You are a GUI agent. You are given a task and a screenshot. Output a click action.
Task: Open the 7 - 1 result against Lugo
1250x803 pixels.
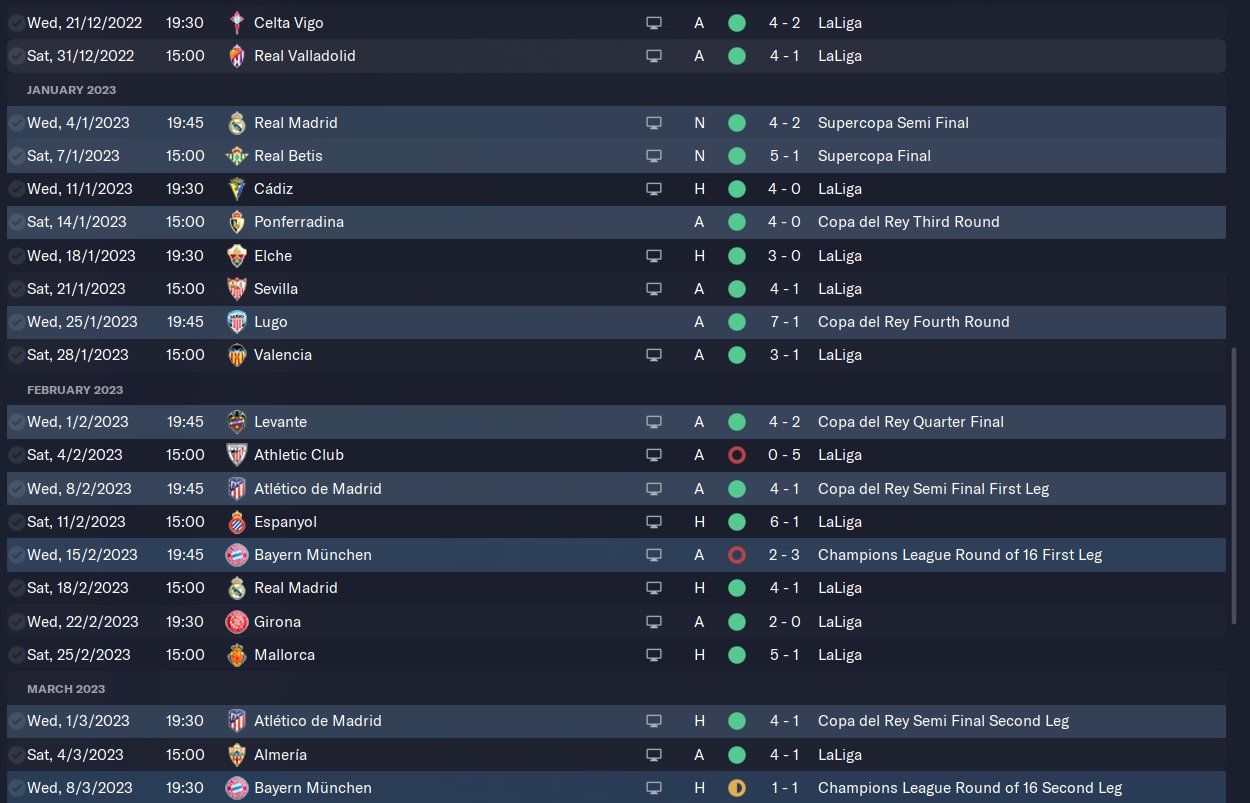(x=784, y=322)
